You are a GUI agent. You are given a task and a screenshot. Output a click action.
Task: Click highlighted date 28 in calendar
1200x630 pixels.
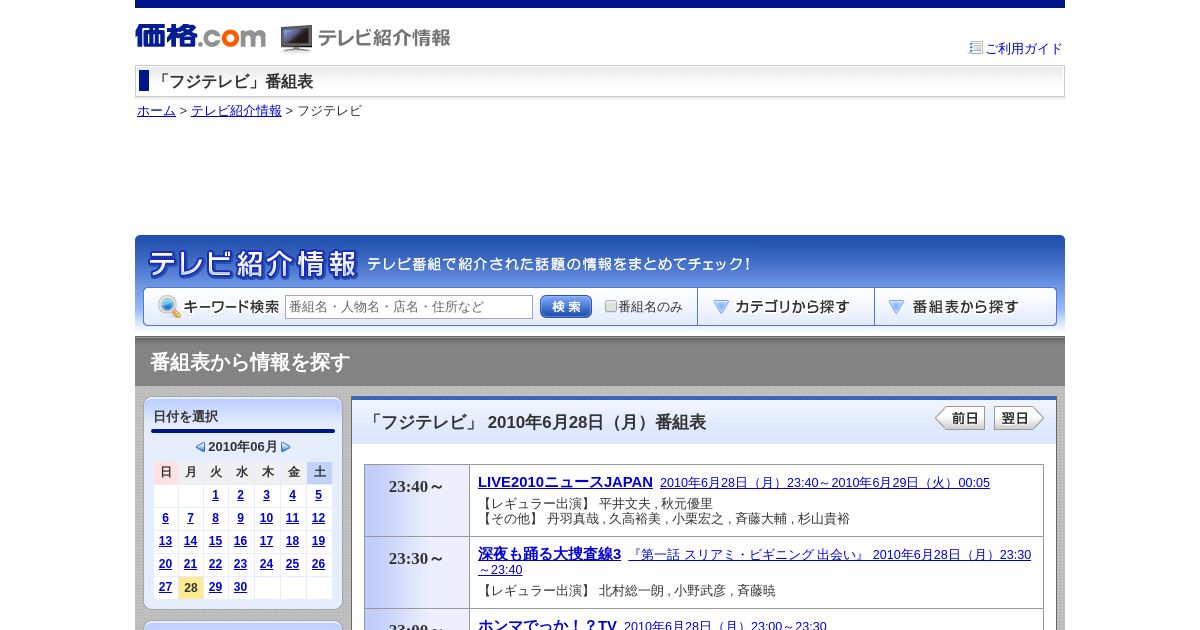click(x=190, y=587)
